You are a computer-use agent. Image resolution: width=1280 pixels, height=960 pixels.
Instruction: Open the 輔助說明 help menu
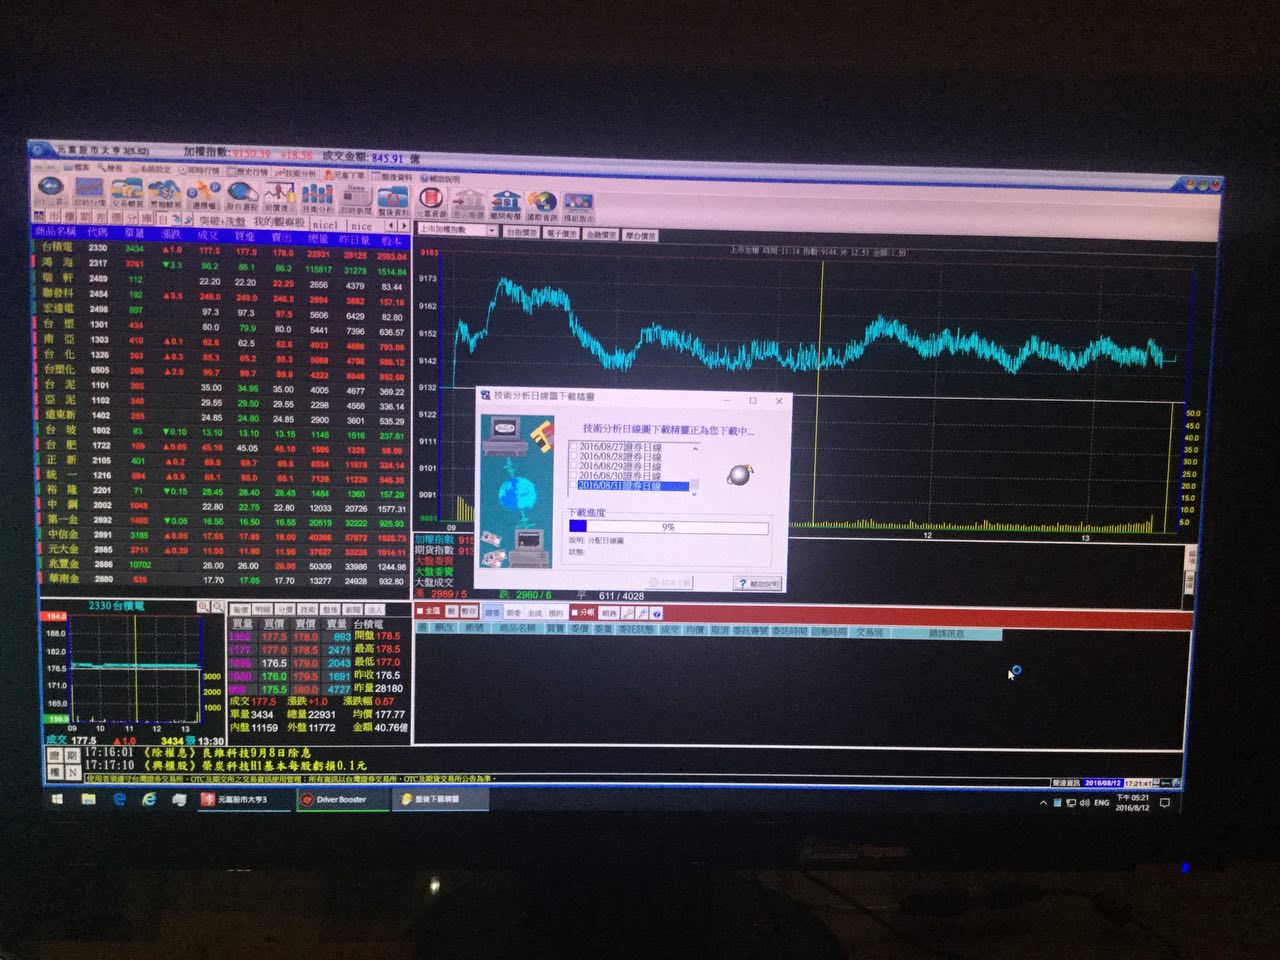(x=441, y=178)
